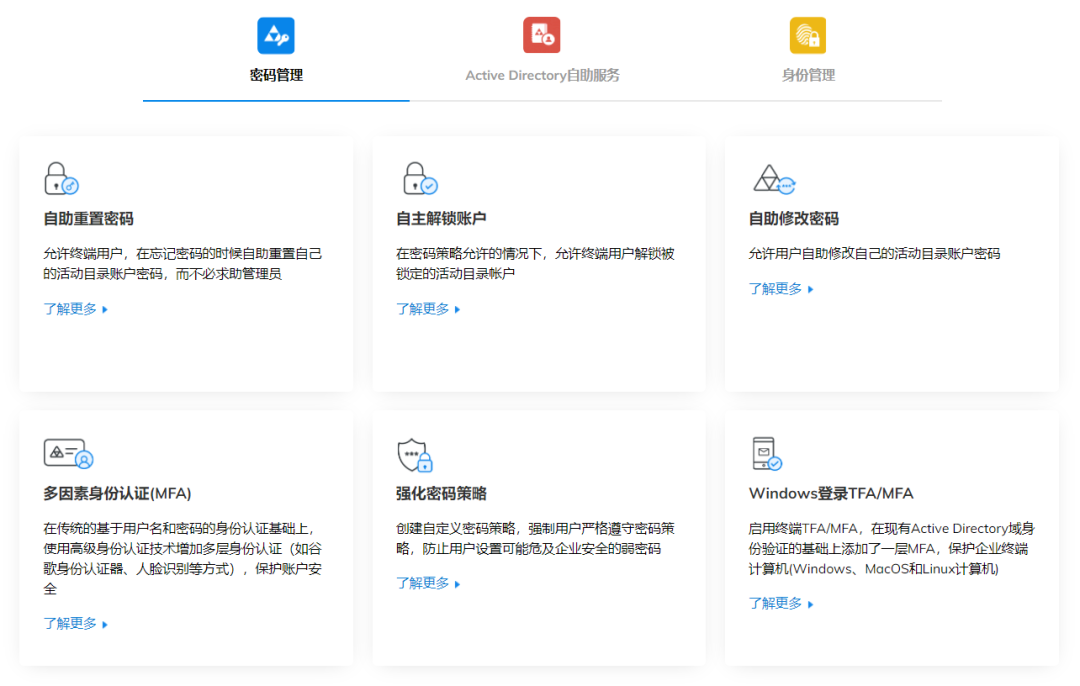Click the red Active Directory自助服务 icon

[x=542, y=36]
